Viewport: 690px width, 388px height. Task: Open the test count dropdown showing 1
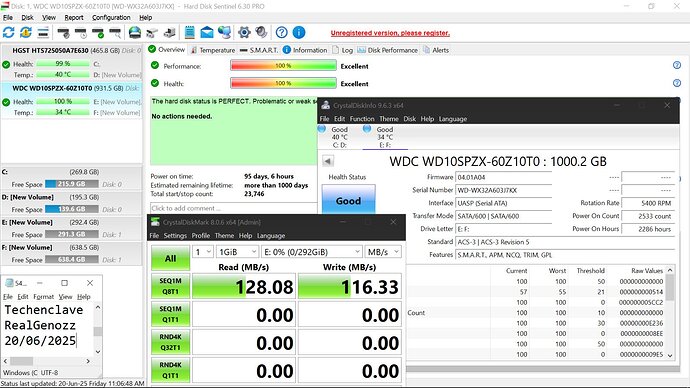[x=203, y=252]
